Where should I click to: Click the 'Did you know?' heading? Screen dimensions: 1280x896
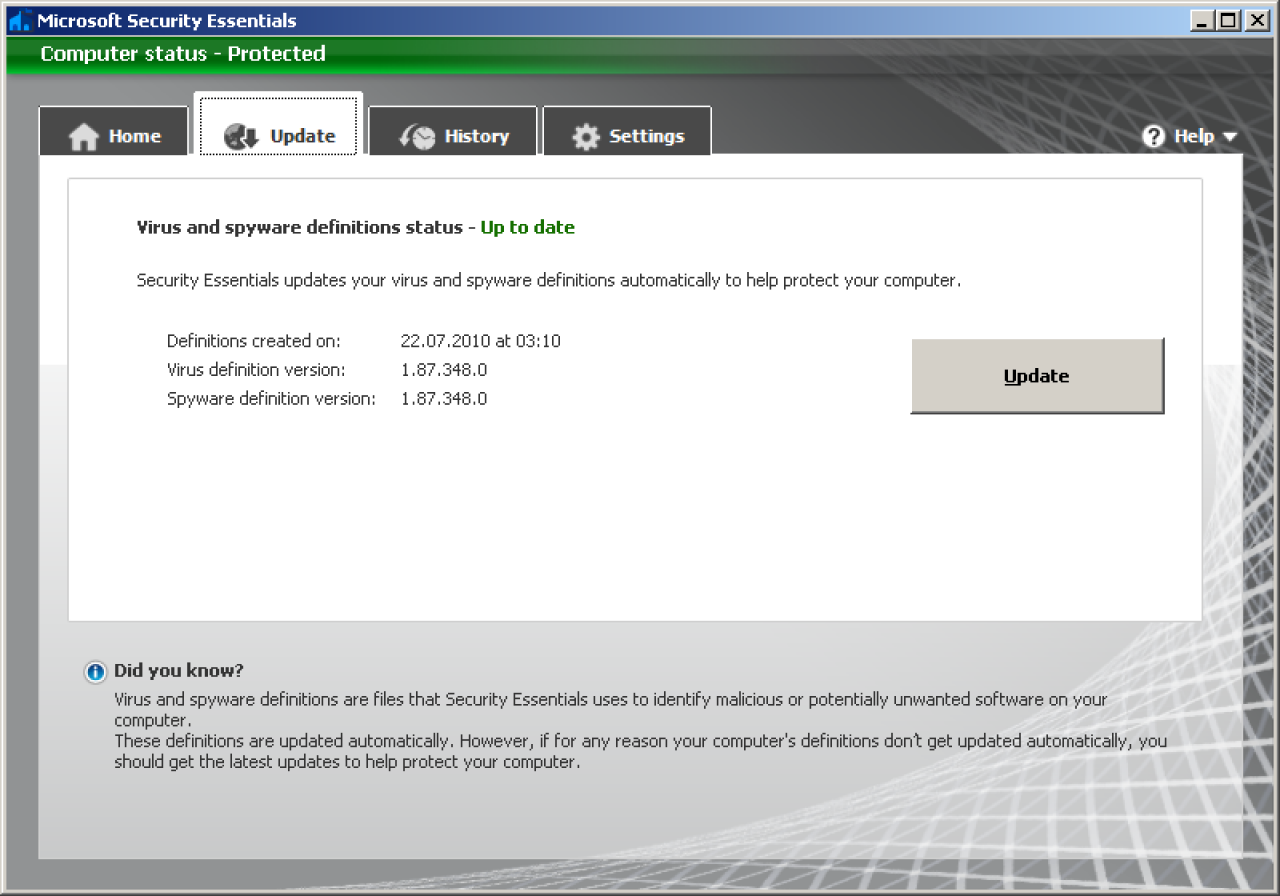click(x=179, y=671)
